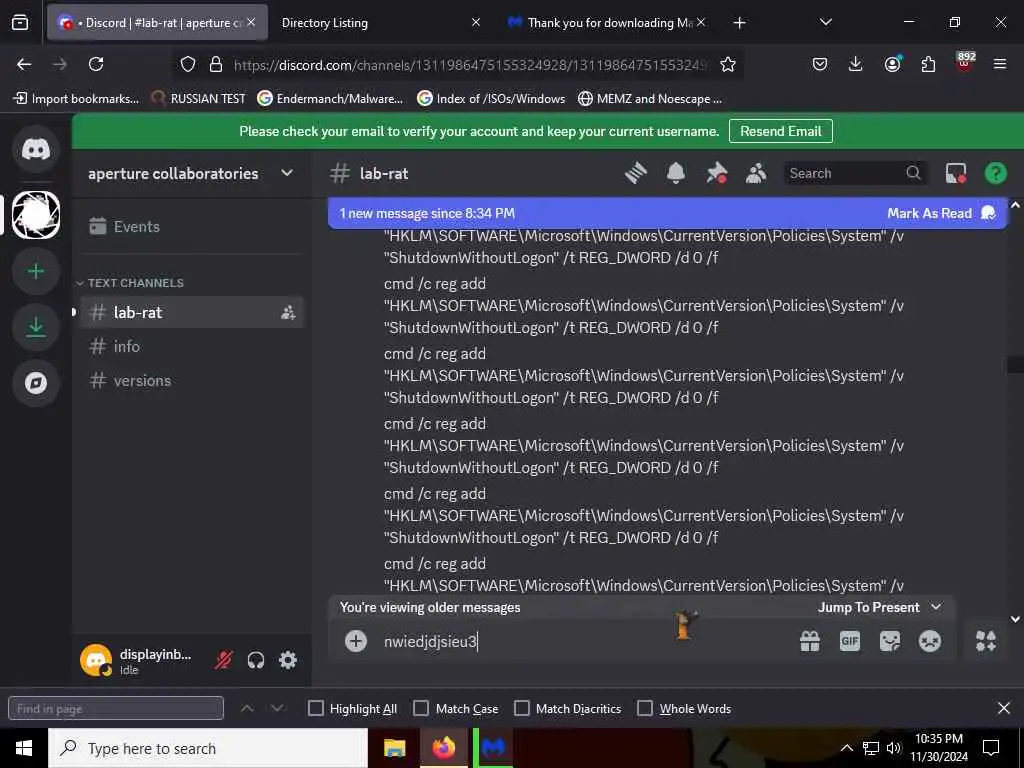Click the Resend Email button
1024x768 pixels.
tap(780, 131)
